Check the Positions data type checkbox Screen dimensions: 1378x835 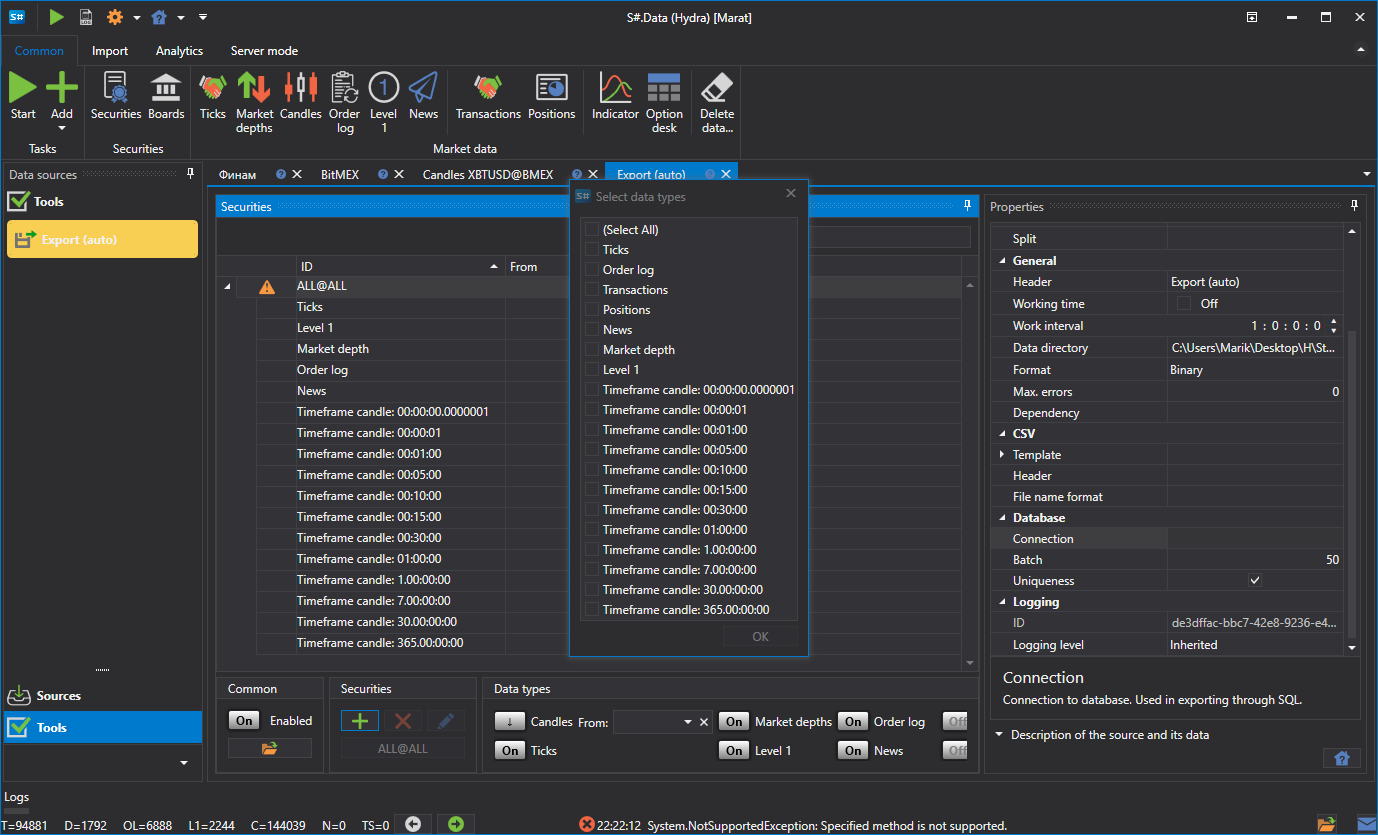pyautogui.click(x=592, y=310)
